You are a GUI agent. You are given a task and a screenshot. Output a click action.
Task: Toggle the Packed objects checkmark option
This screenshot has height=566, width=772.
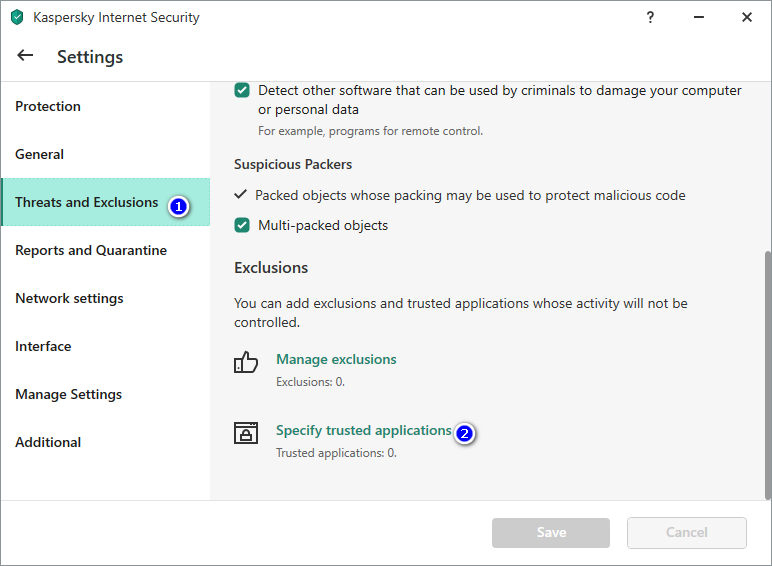coord(241,195)
